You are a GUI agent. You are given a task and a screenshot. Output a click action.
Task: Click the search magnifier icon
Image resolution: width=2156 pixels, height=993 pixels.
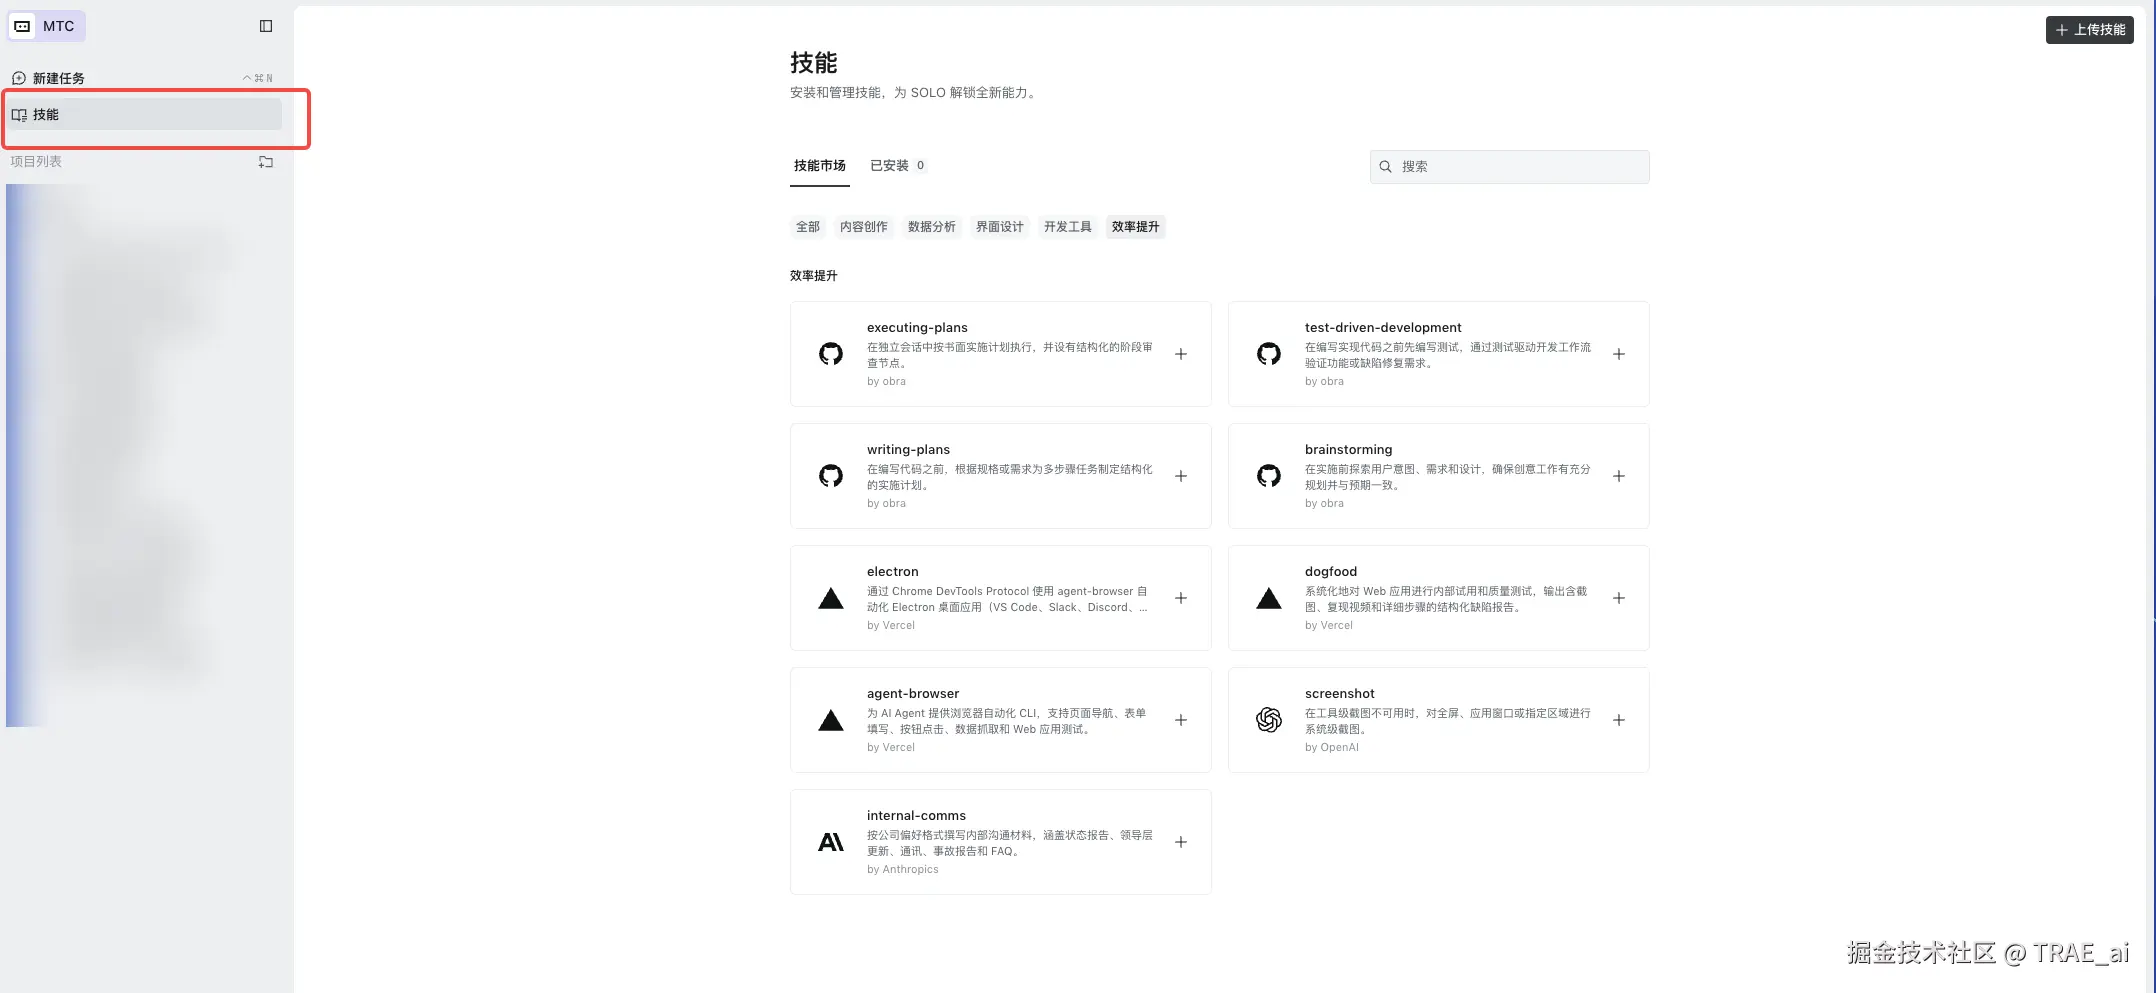[x=1385, y=167]
